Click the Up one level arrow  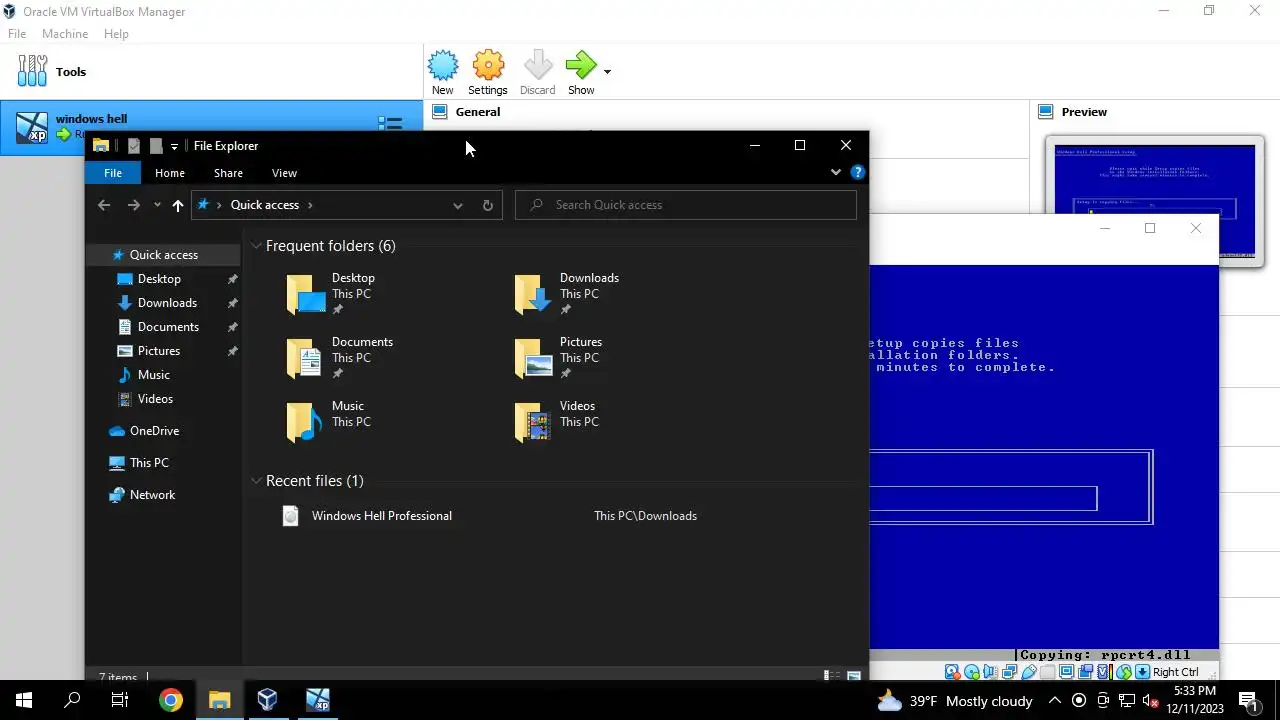[x=178, y=205]
